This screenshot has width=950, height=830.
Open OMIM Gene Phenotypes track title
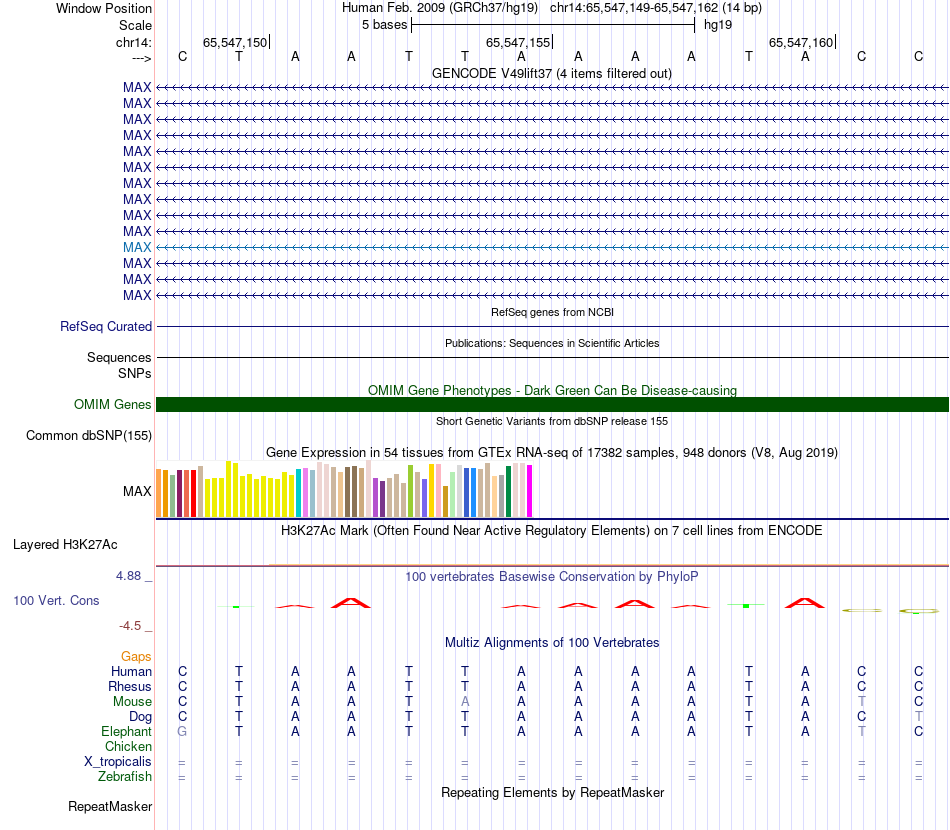552,390
